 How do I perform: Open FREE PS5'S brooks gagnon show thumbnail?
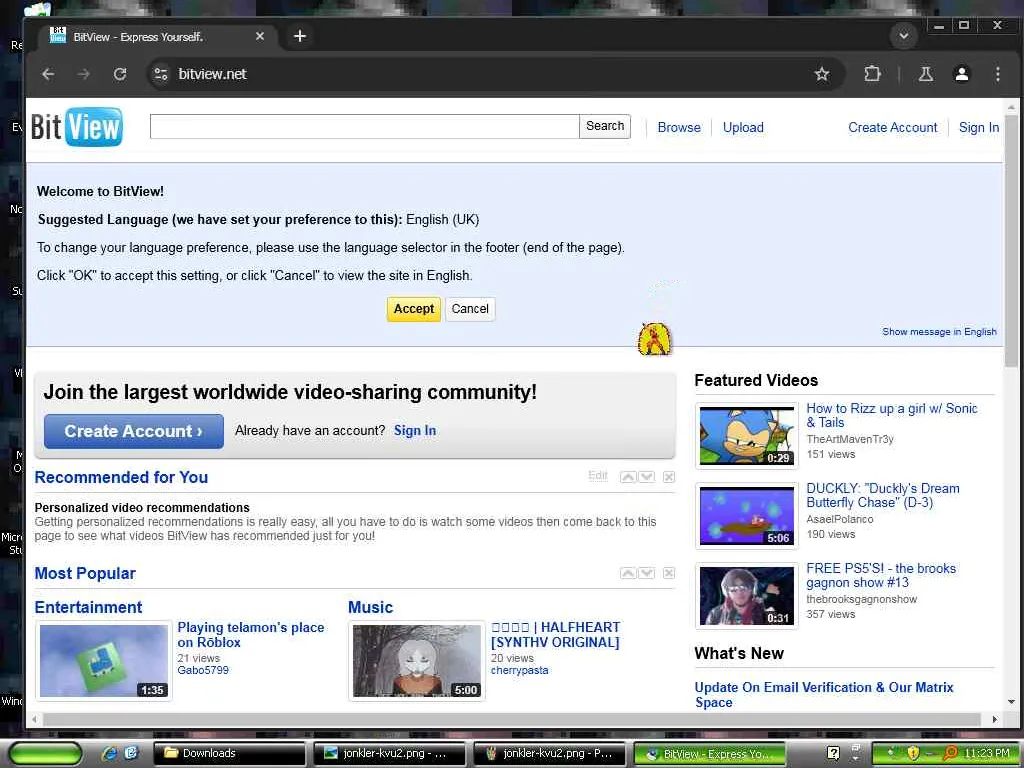(x=747, y=596)
